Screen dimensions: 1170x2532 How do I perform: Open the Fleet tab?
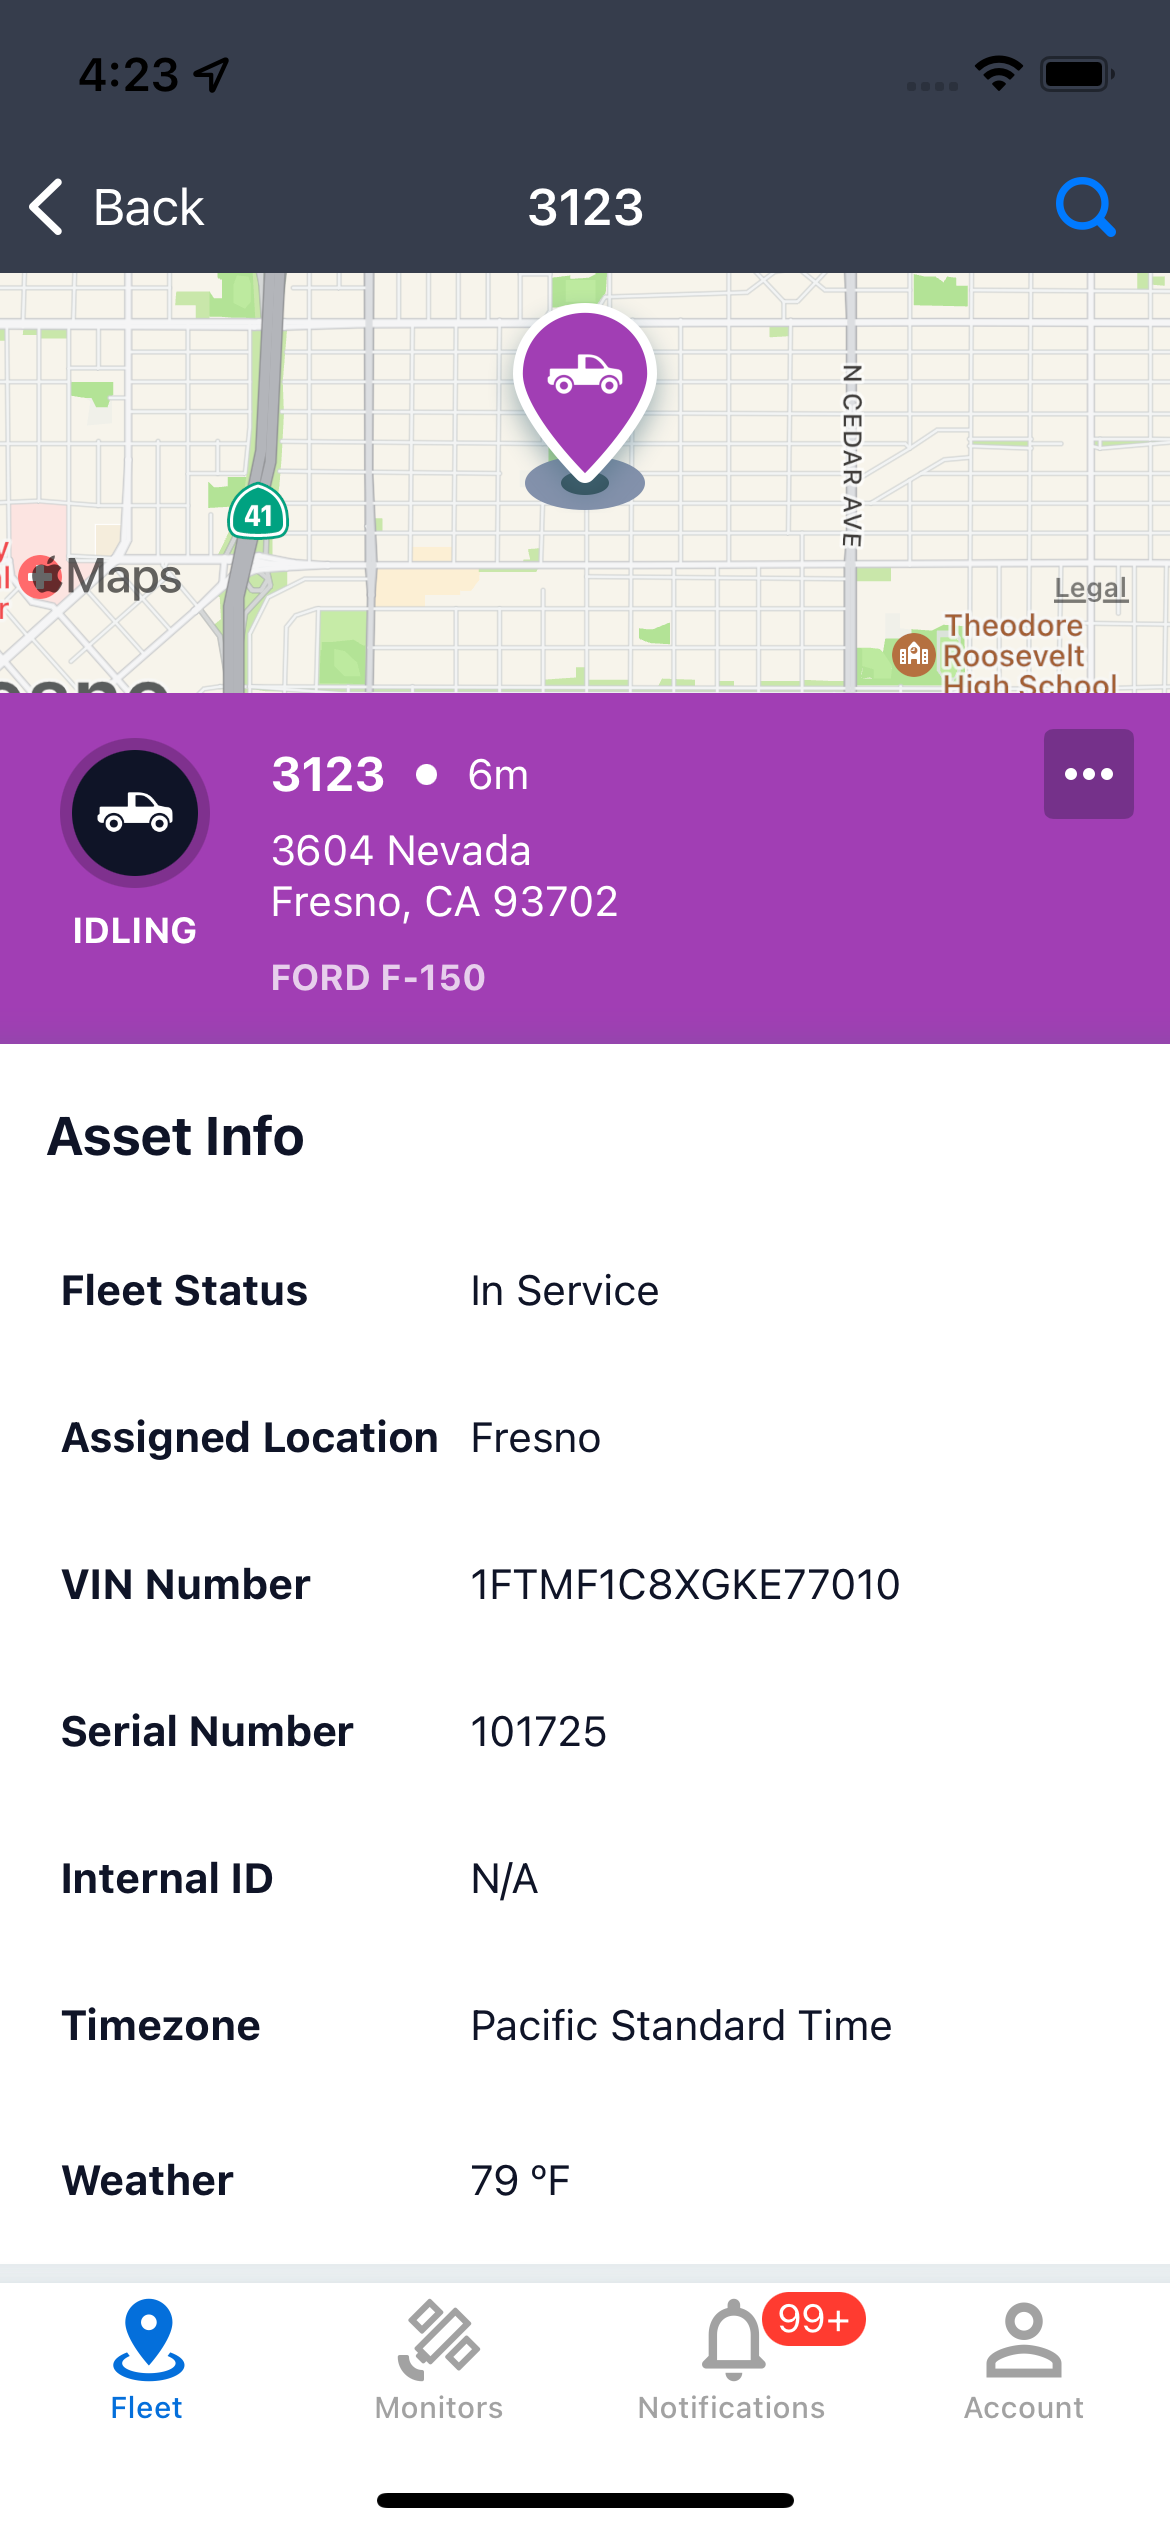(147, 2358)
